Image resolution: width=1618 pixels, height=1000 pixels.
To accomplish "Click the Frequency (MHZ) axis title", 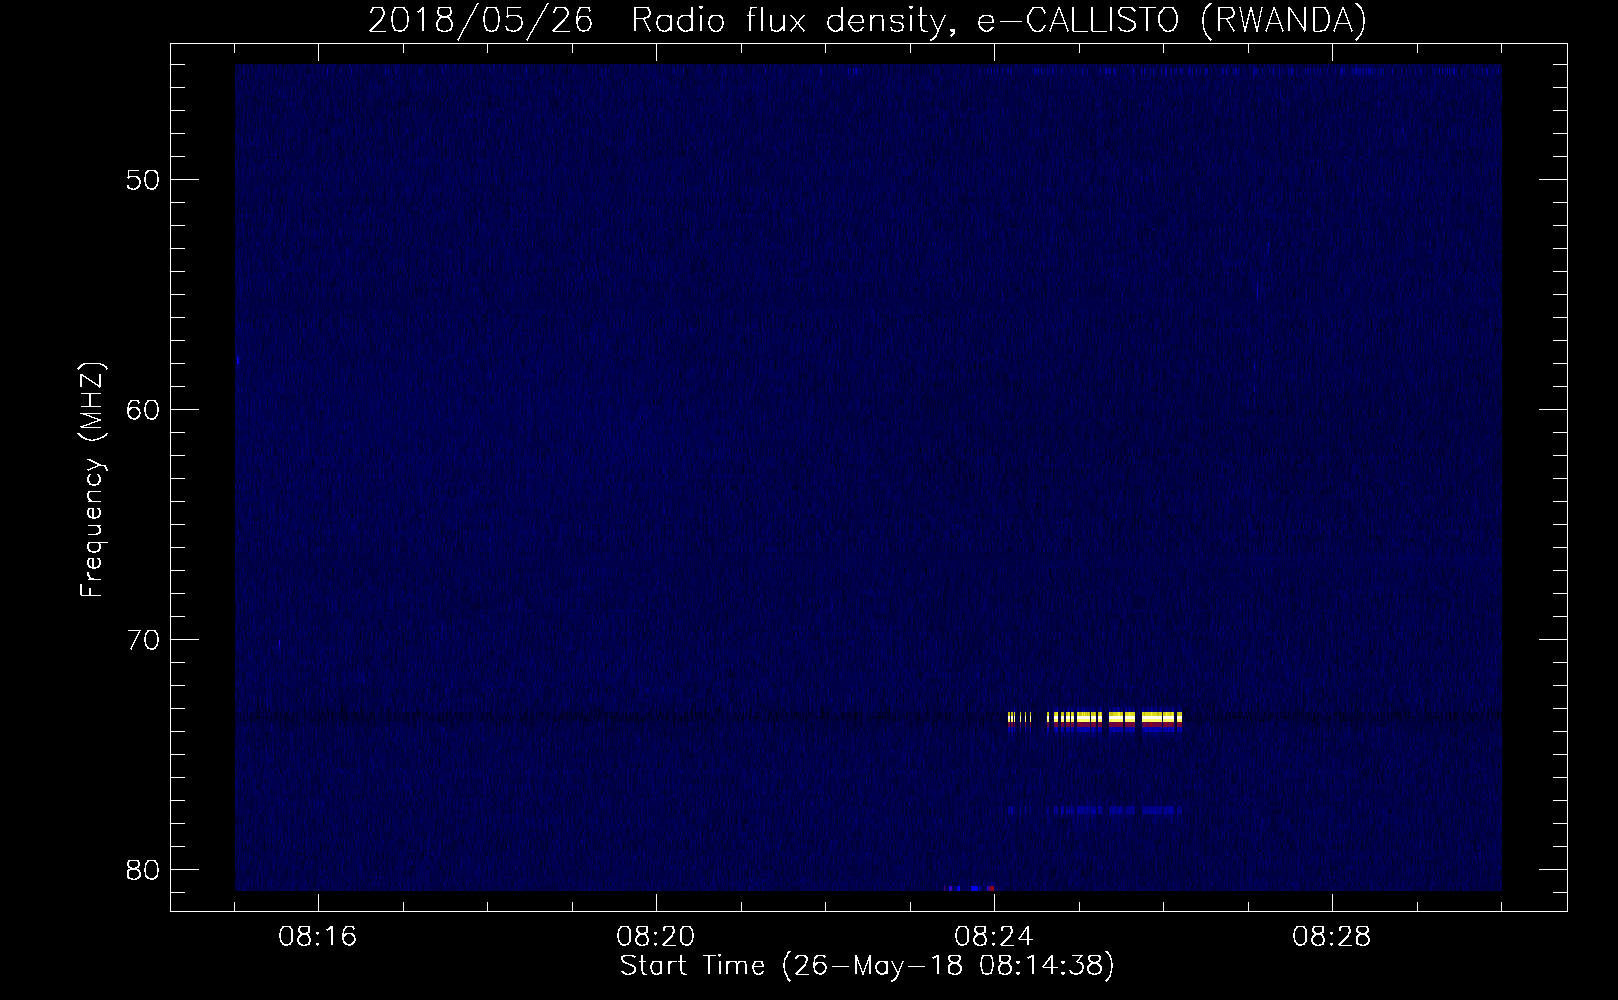I will [x=92, y=480].
